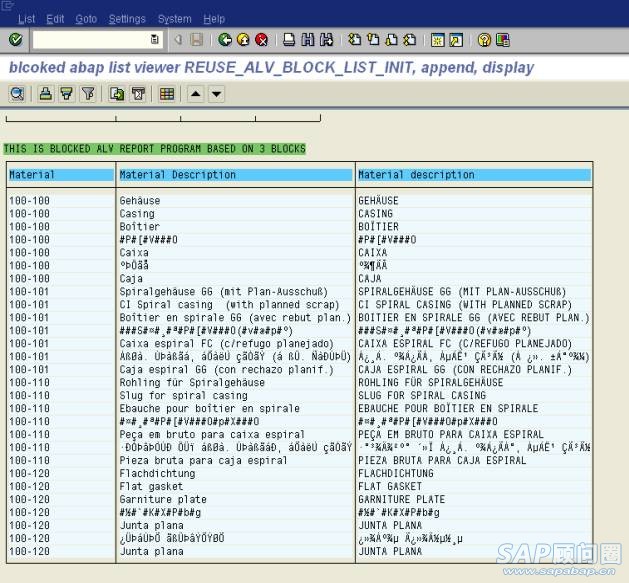
Task: Click the Material description third column header
Action: pos(474,175)
